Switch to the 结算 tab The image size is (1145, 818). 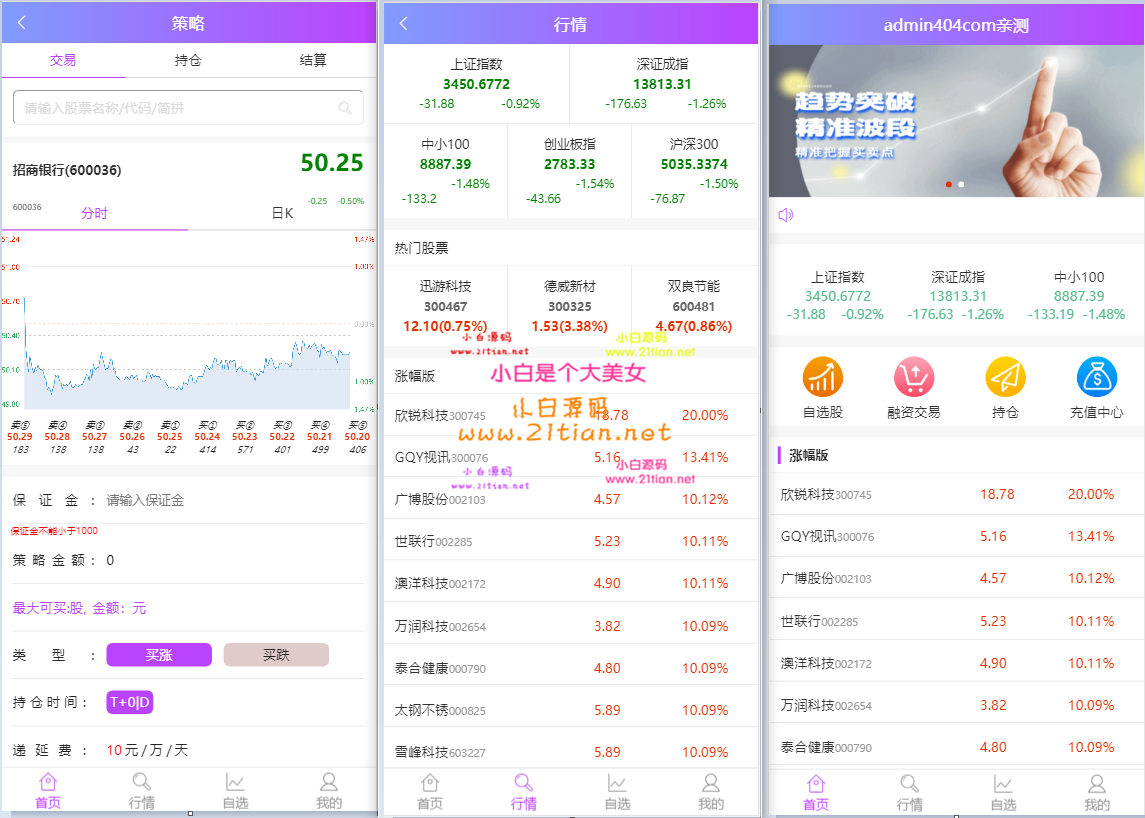[313, 60]
